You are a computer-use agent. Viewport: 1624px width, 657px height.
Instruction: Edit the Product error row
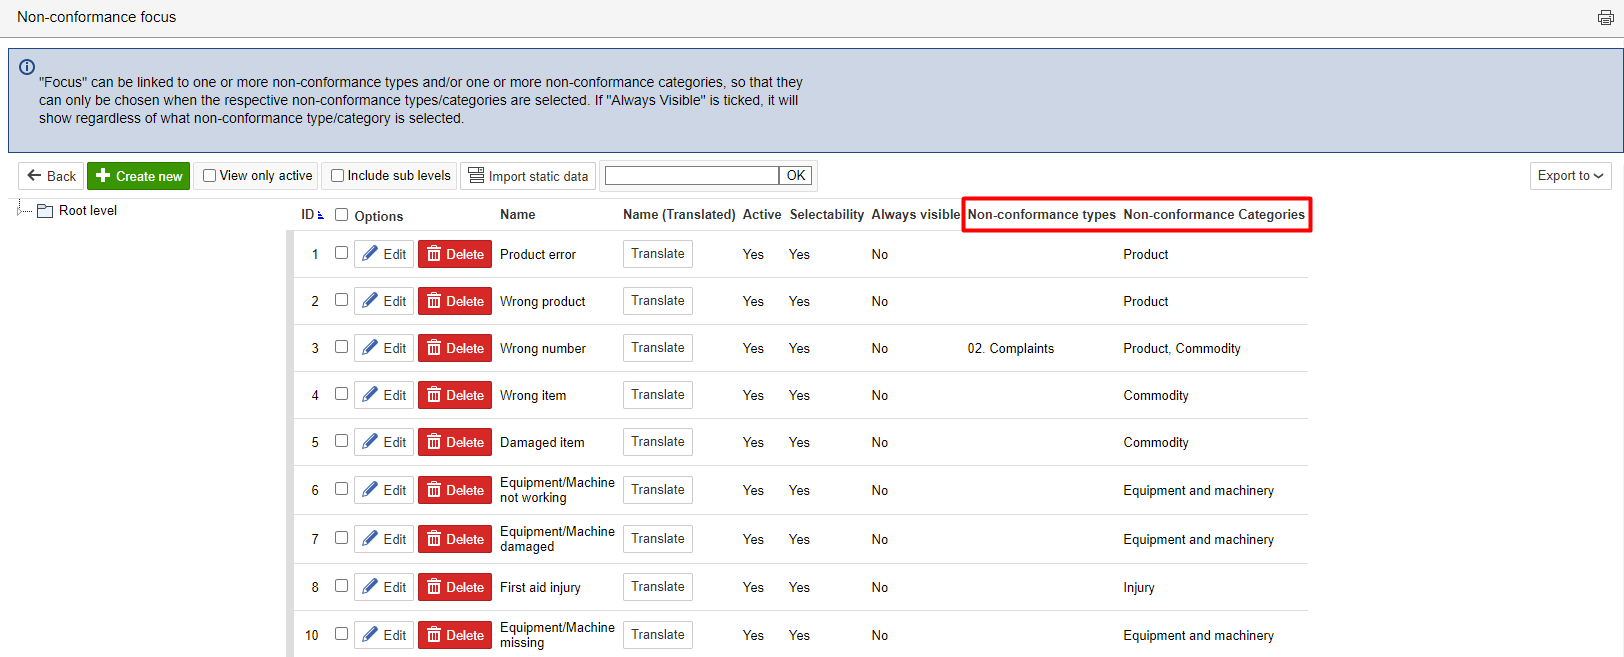click(384, 254)
